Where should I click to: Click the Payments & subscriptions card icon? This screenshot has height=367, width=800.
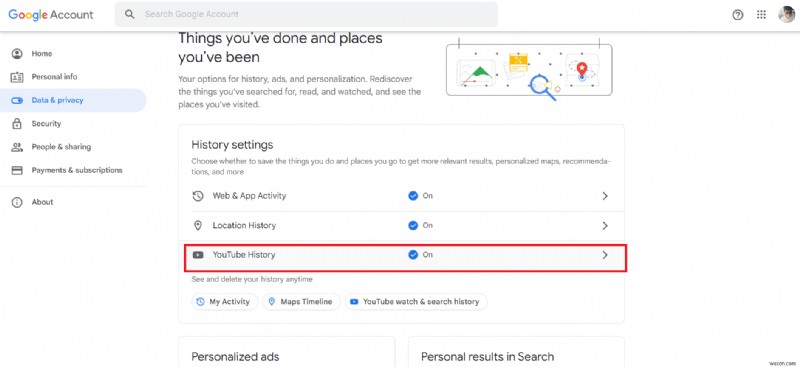coord(17,170)
